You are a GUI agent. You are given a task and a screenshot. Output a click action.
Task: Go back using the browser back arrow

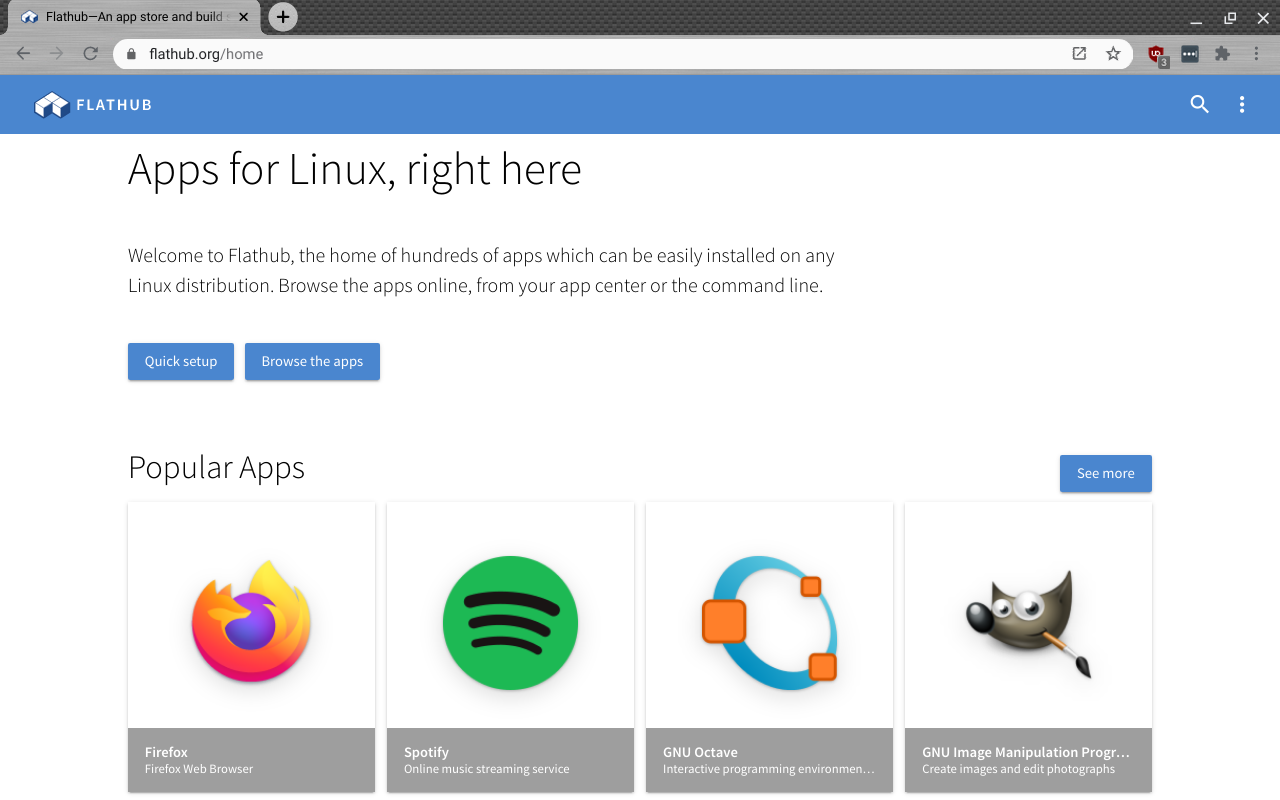click(23, 54)
